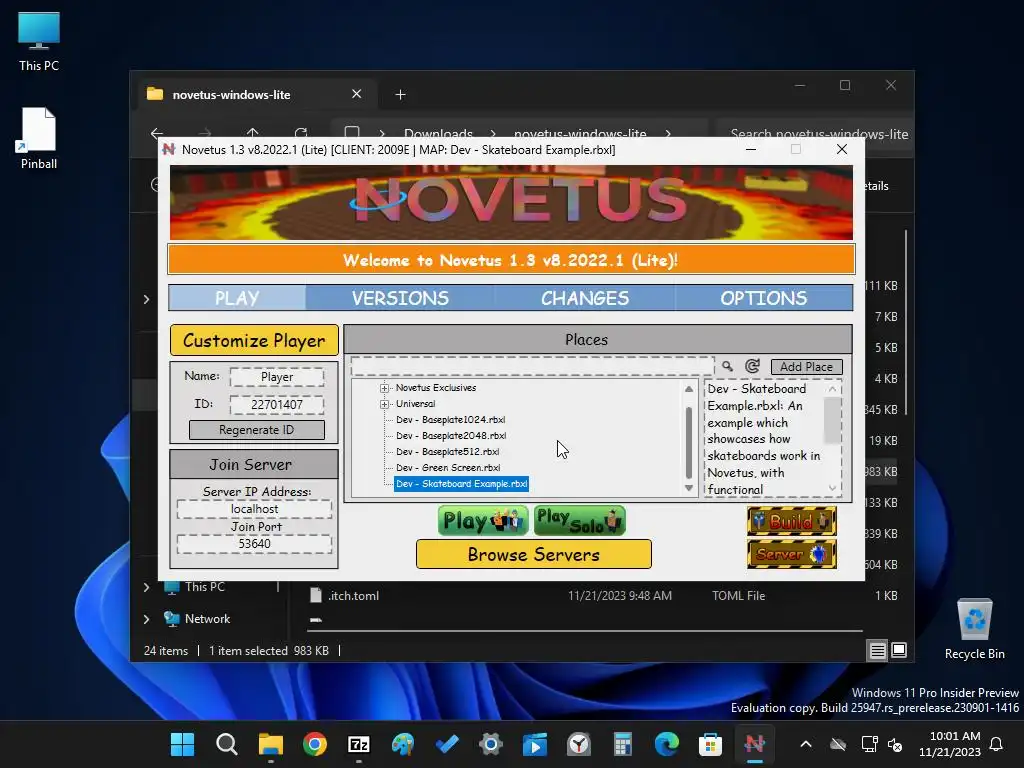Open 7-Zip from the taskbar

point(359,744)
